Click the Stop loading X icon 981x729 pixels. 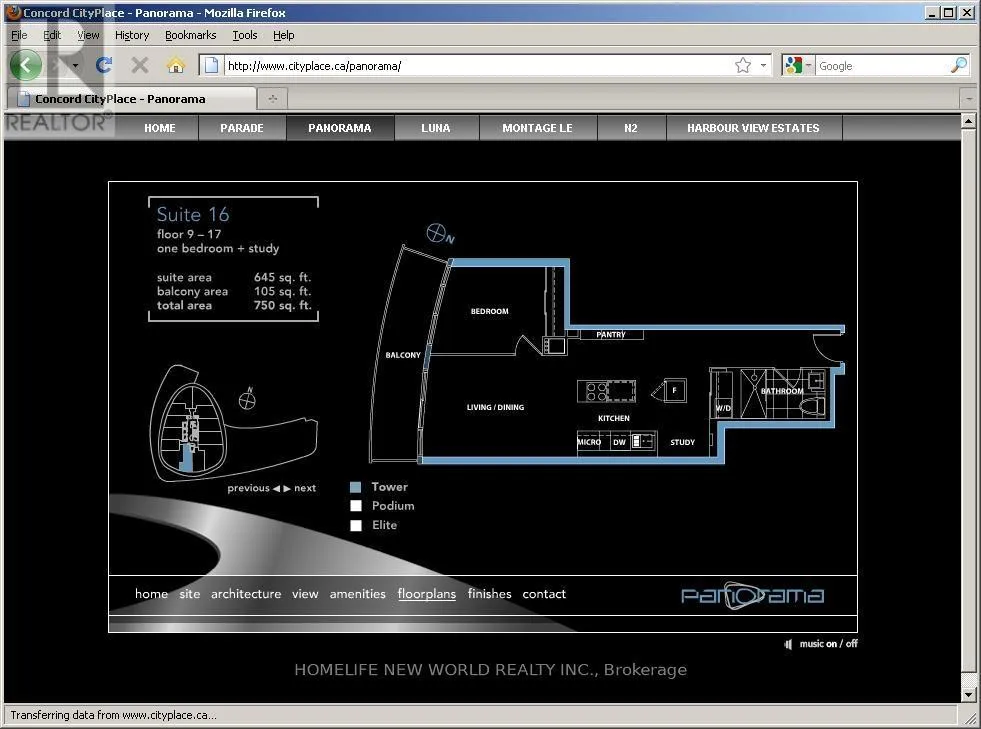tap(140, 66)
